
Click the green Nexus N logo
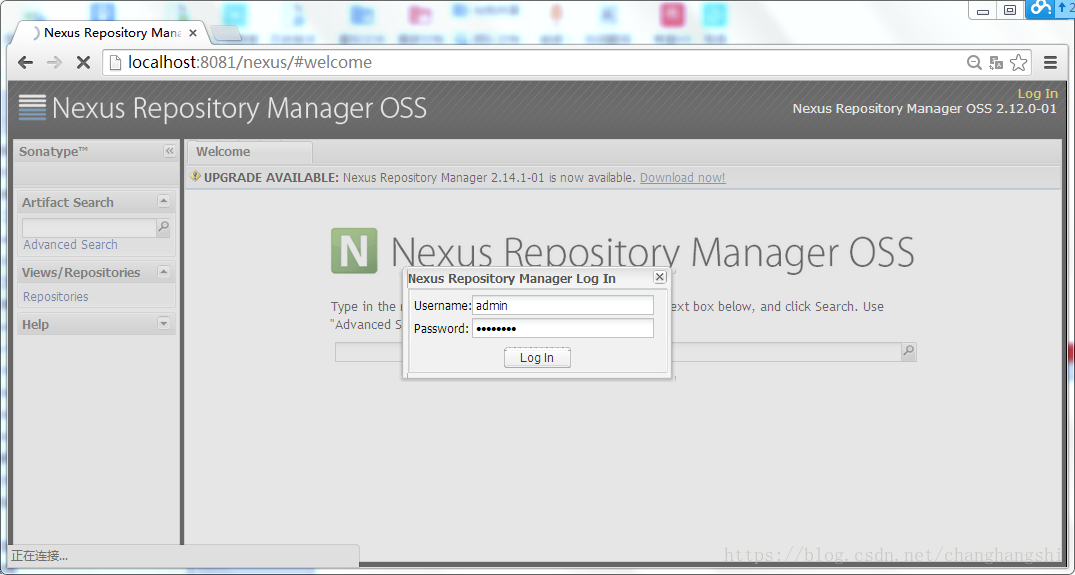point(354,251)
